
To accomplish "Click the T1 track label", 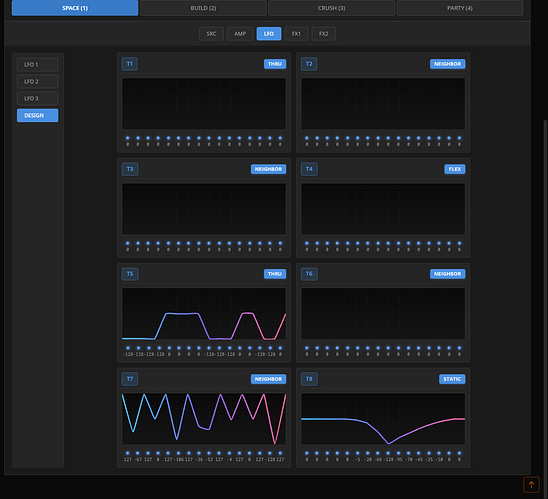I will tap(130, 64).
